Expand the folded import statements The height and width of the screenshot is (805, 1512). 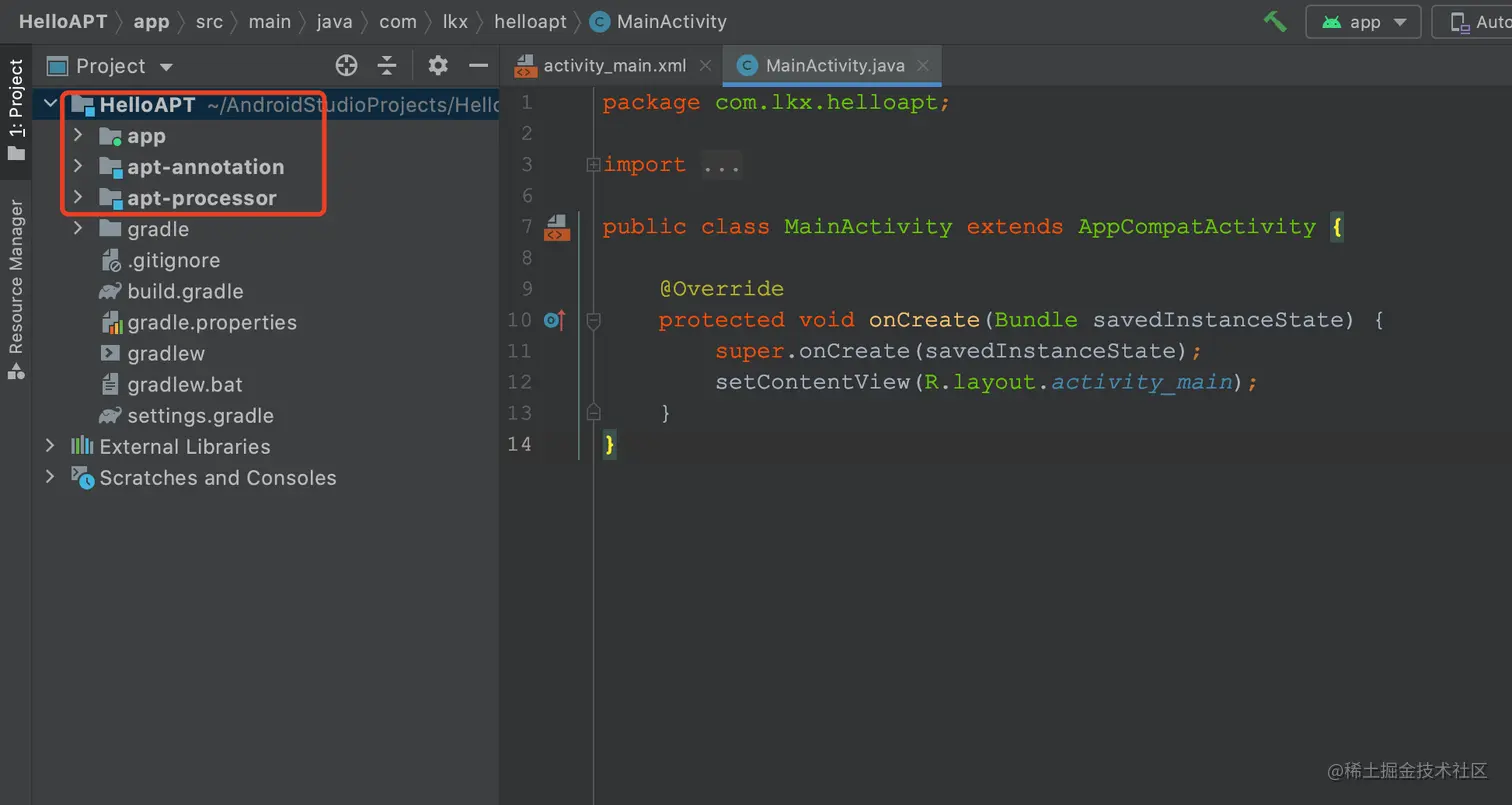click(593, 165)
